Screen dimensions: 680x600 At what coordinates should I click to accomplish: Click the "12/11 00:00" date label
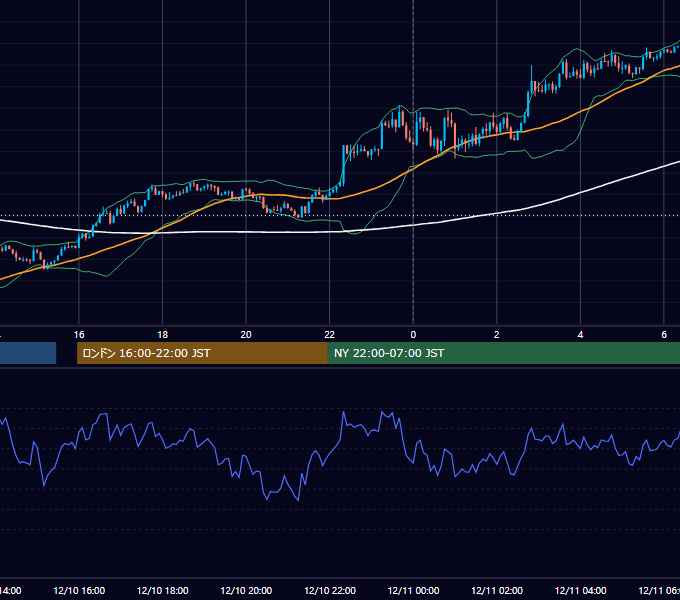point(413,590)
